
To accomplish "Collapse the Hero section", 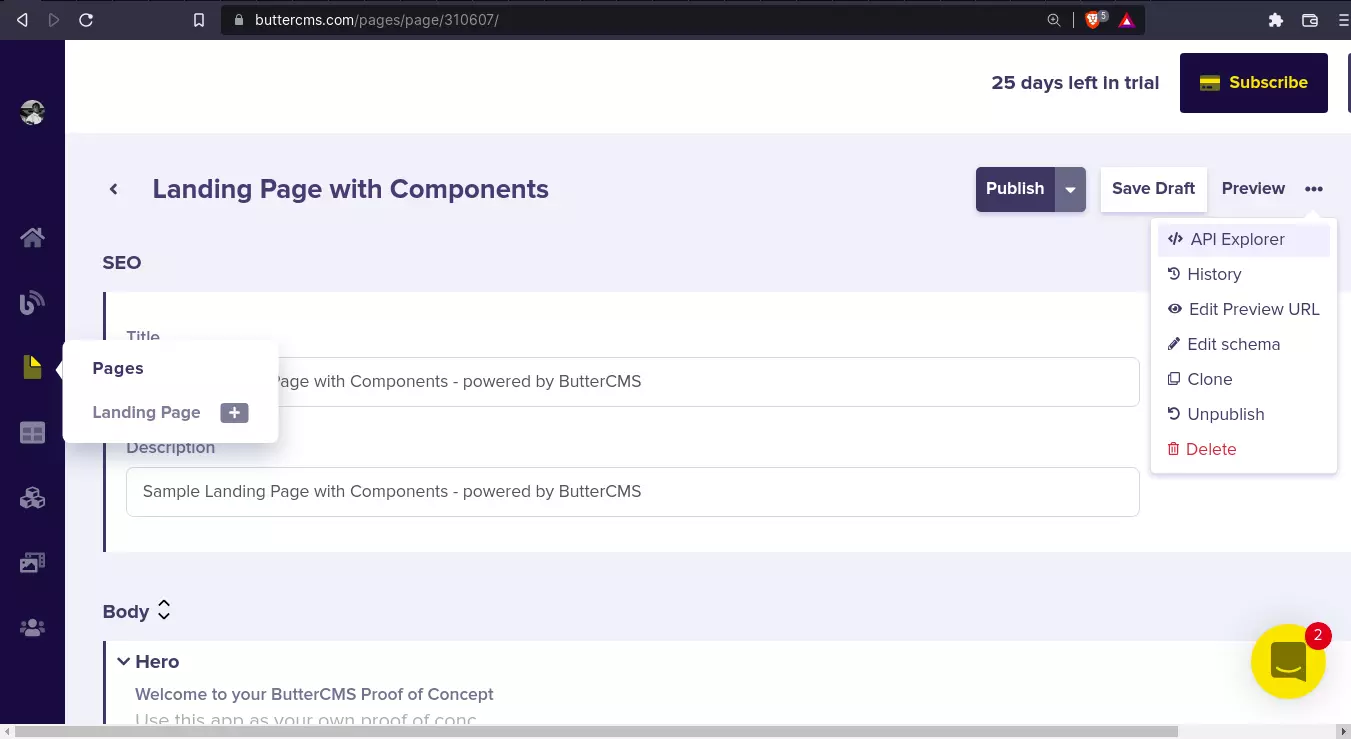I will point(124,661).
